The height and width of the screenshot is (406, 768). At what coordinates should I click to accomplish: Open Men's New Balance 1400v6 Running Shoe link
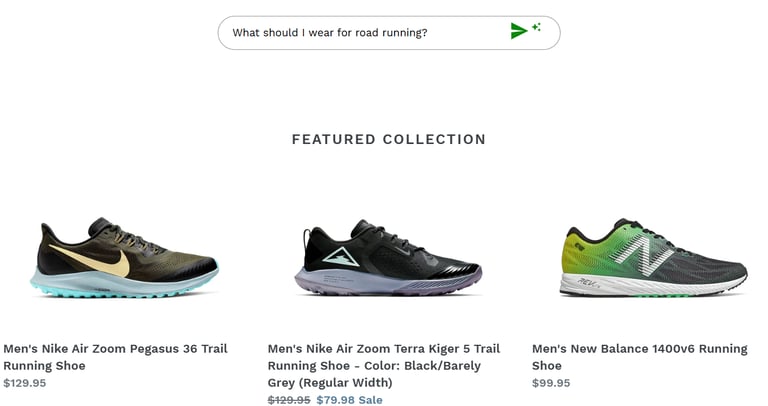click(x=639, y=357)
